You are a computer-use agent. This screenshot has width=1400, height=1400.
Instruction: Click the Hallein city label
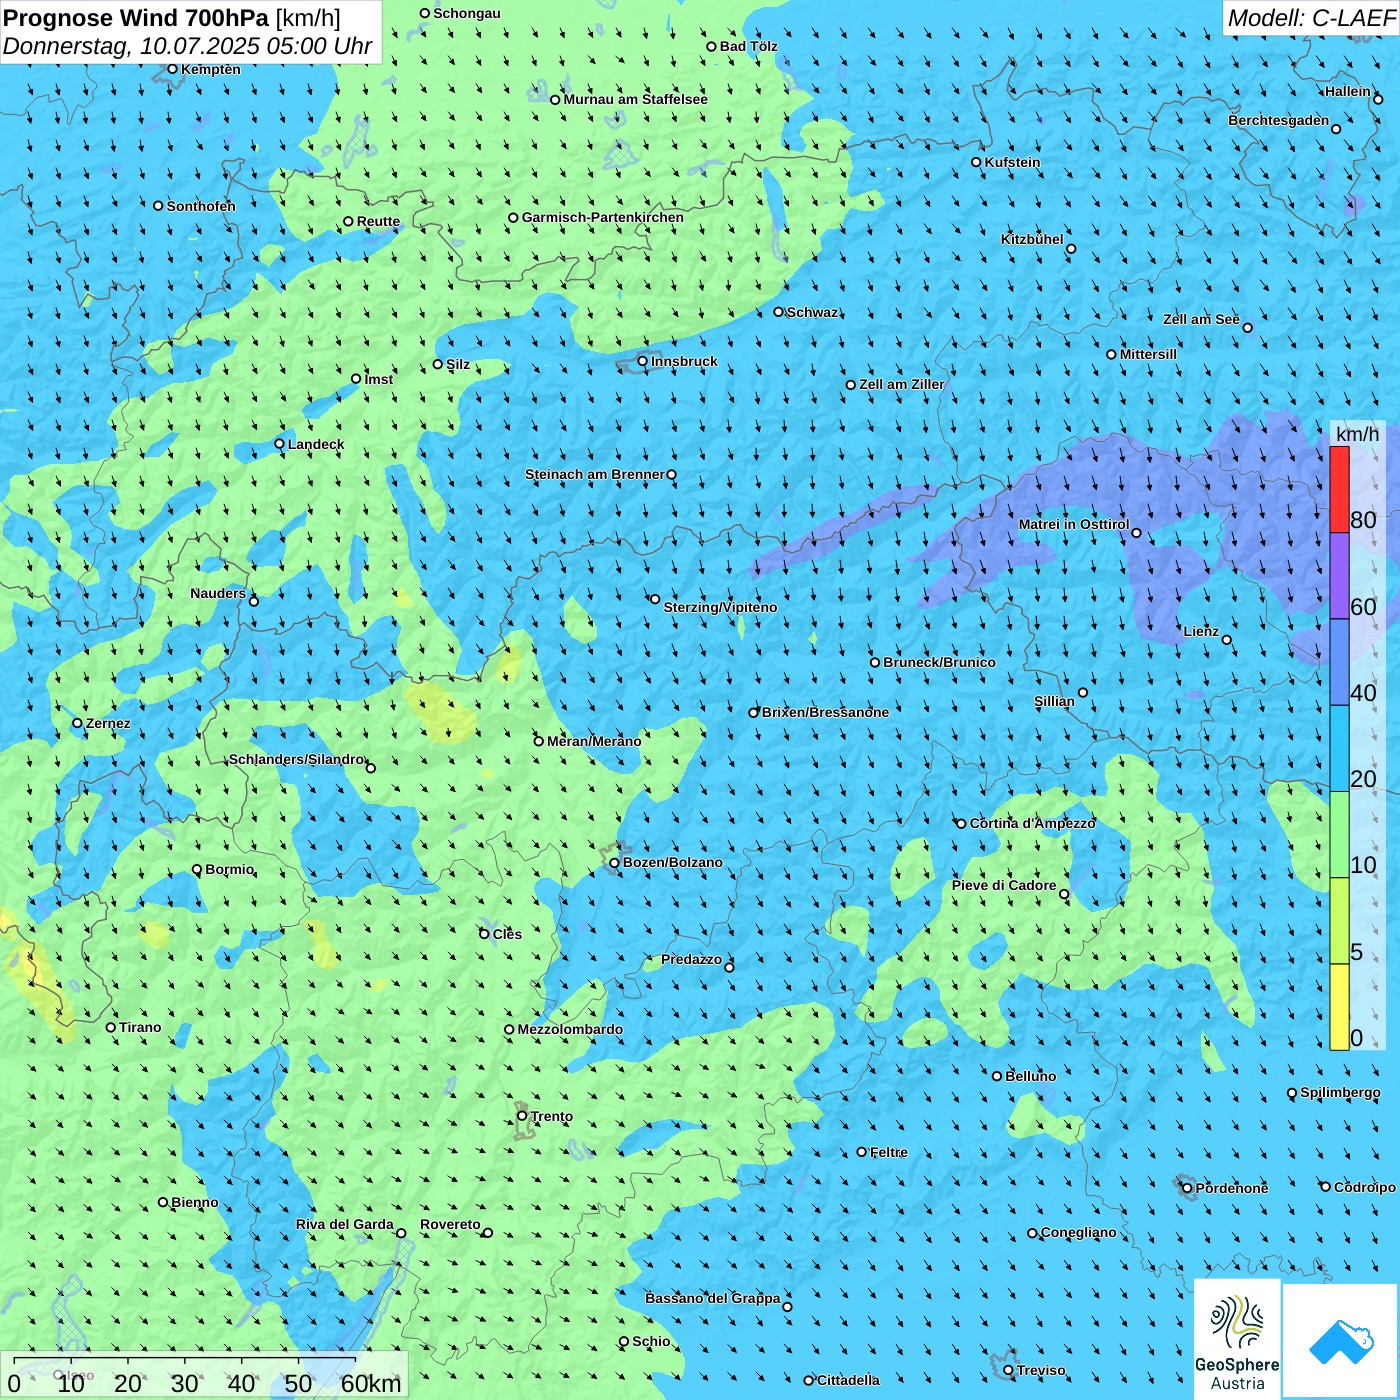coord(1347,91)
